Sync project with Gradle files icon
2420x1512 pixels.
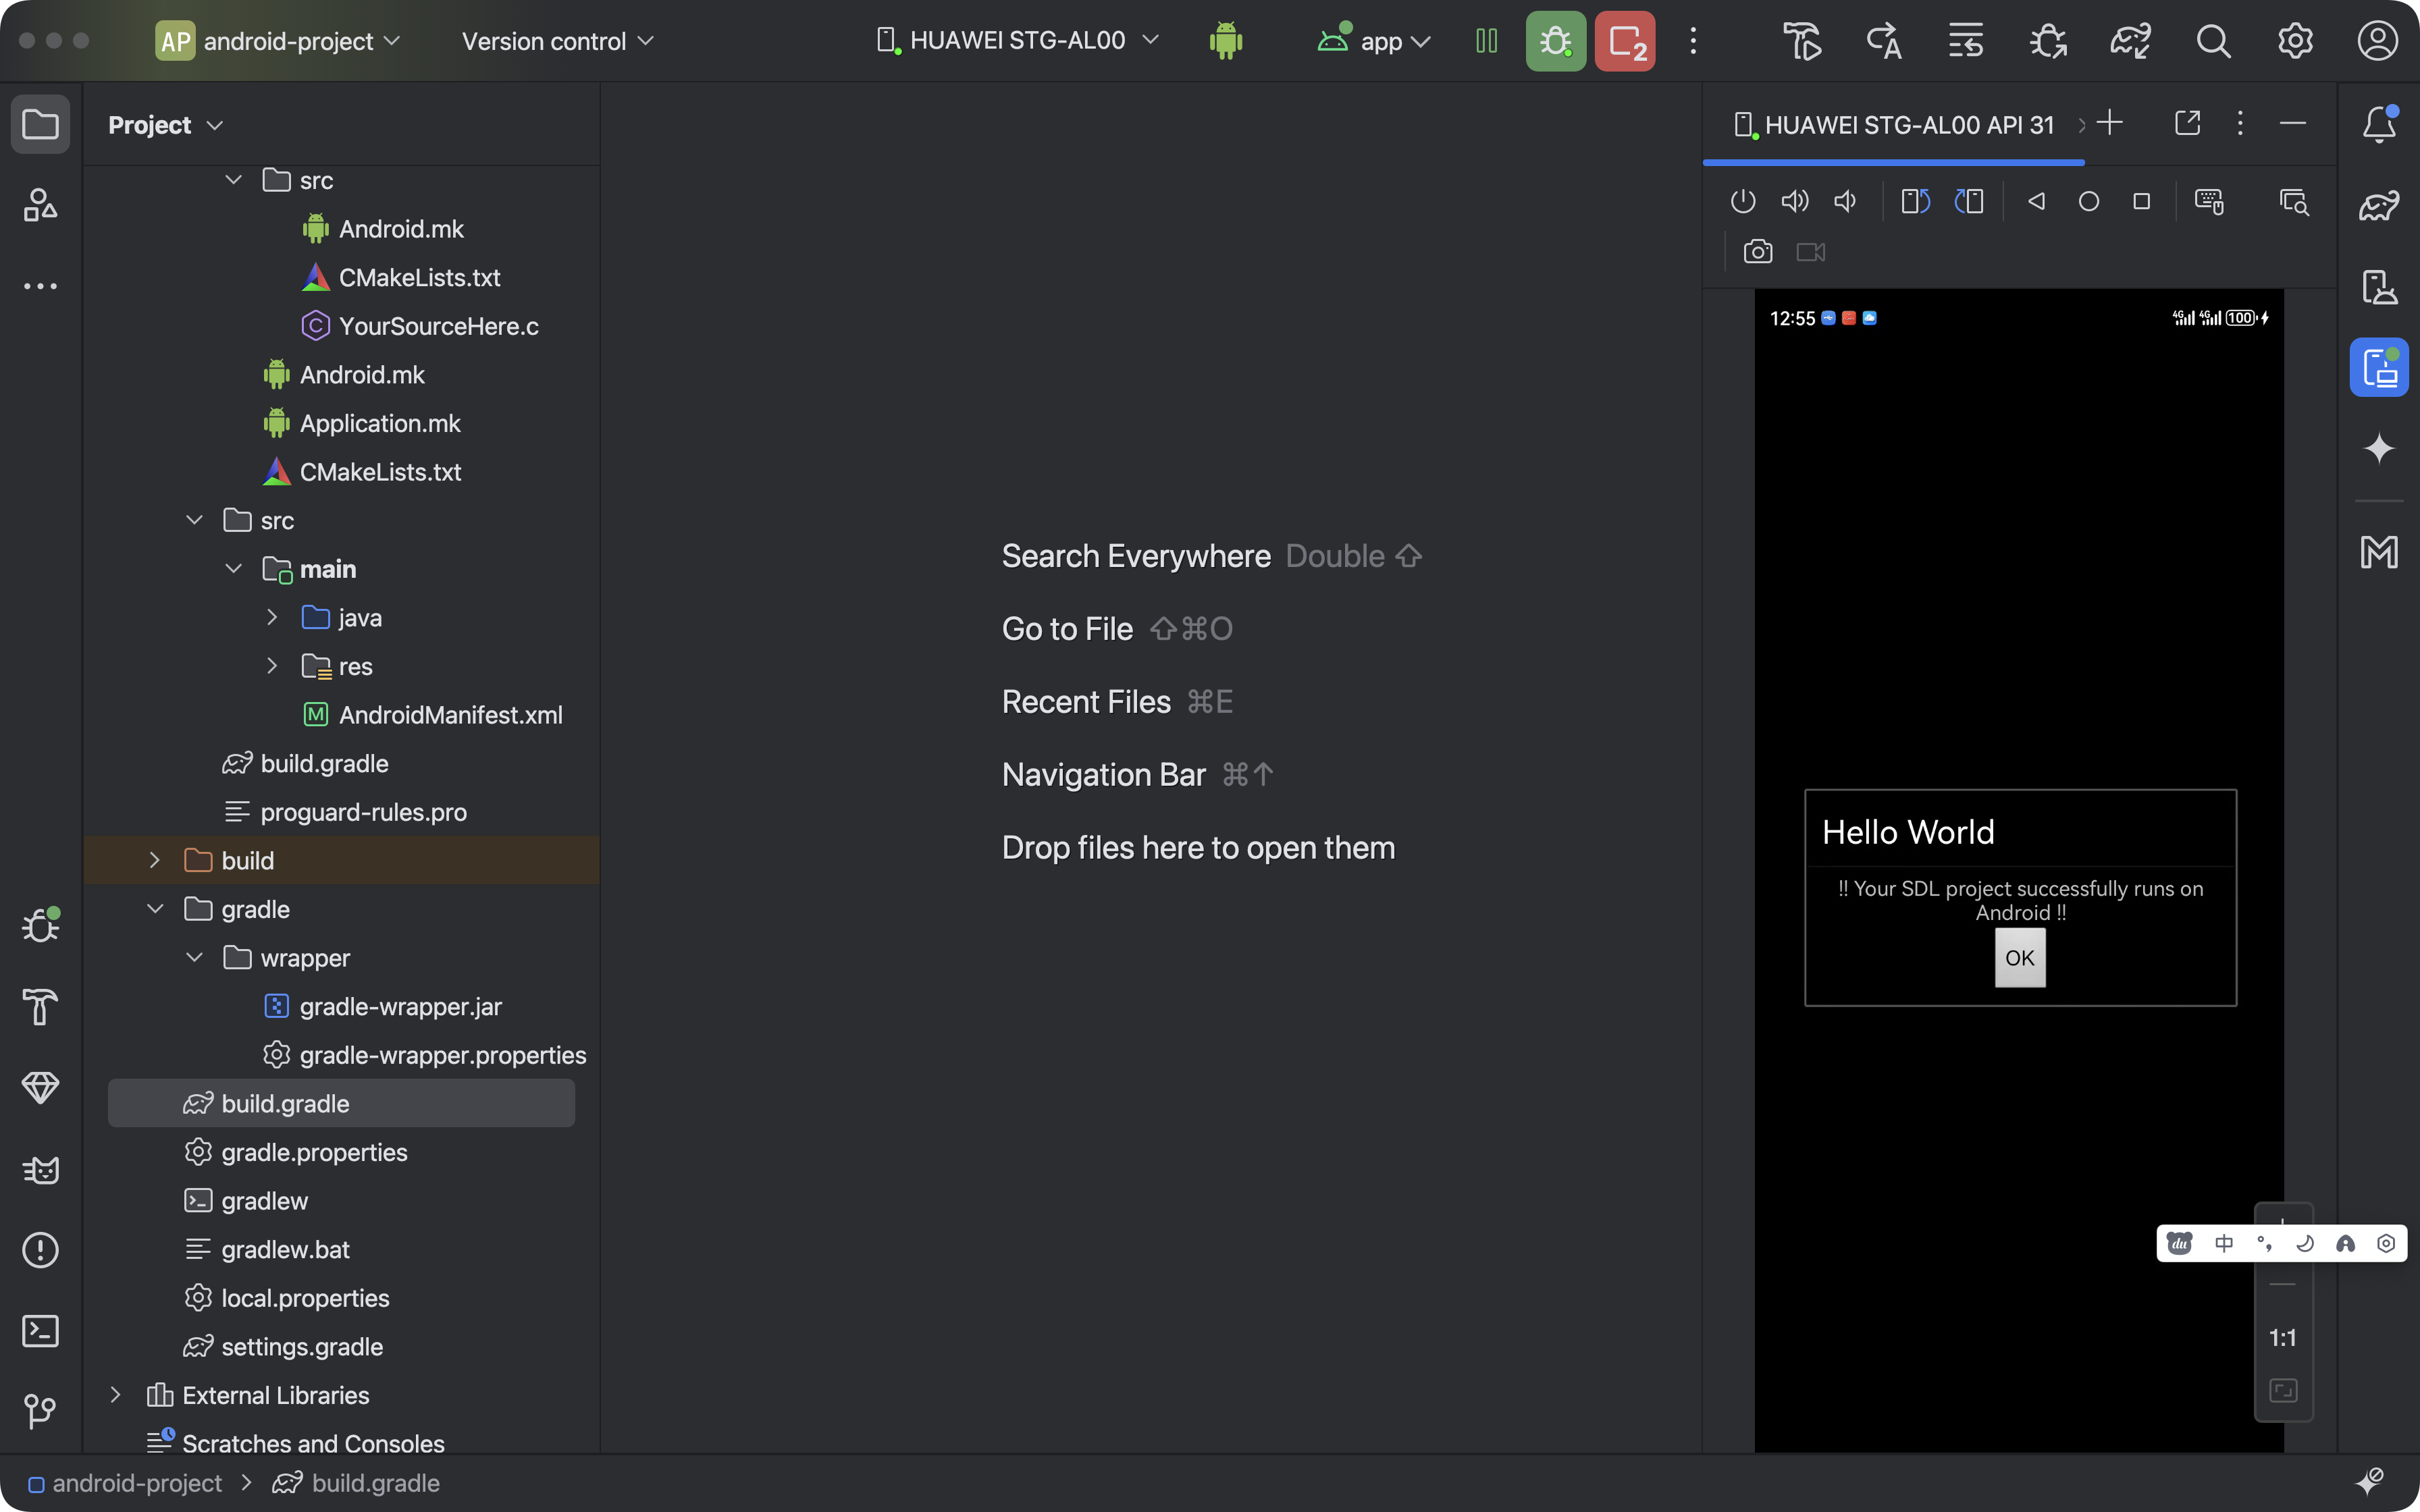click(x=2130, y=41)
